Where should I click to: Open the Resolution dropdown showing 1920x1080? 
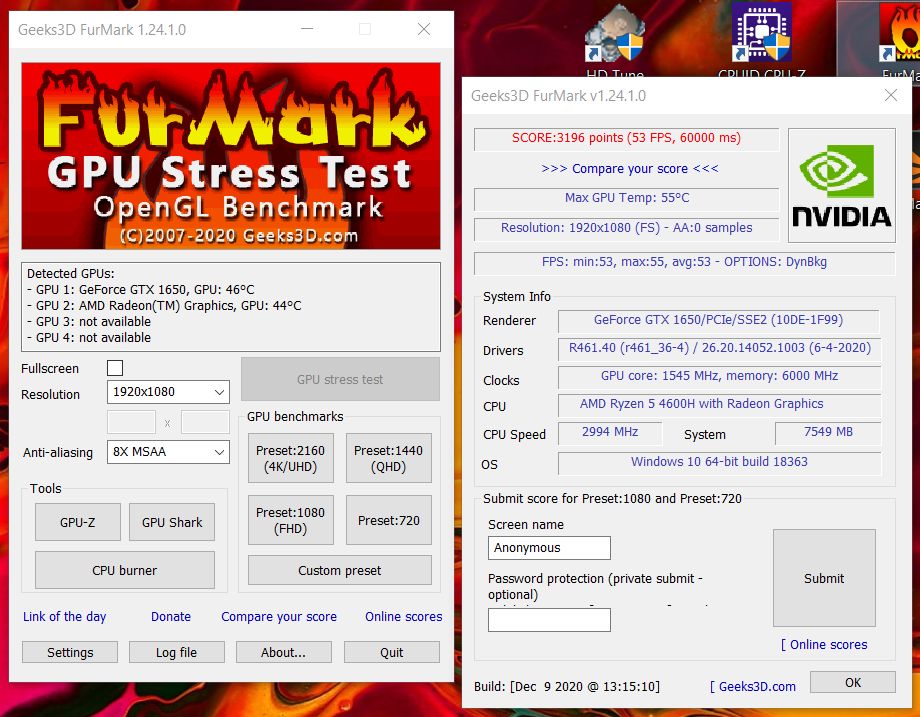point(168,392)
